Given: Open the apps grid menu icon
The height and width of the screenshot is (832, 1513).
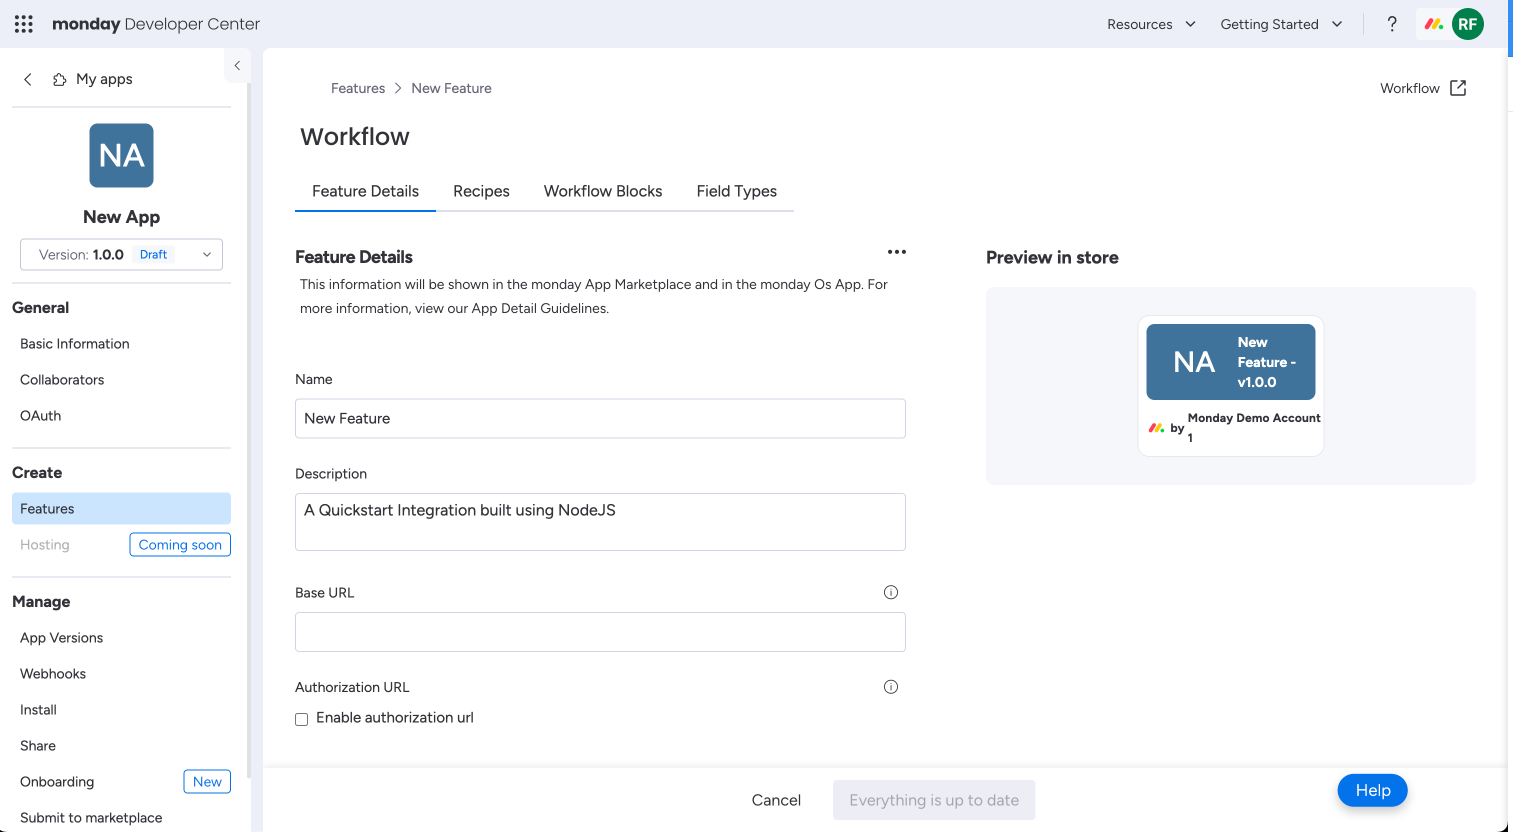Looking at the screenshot, I should 24,24.
